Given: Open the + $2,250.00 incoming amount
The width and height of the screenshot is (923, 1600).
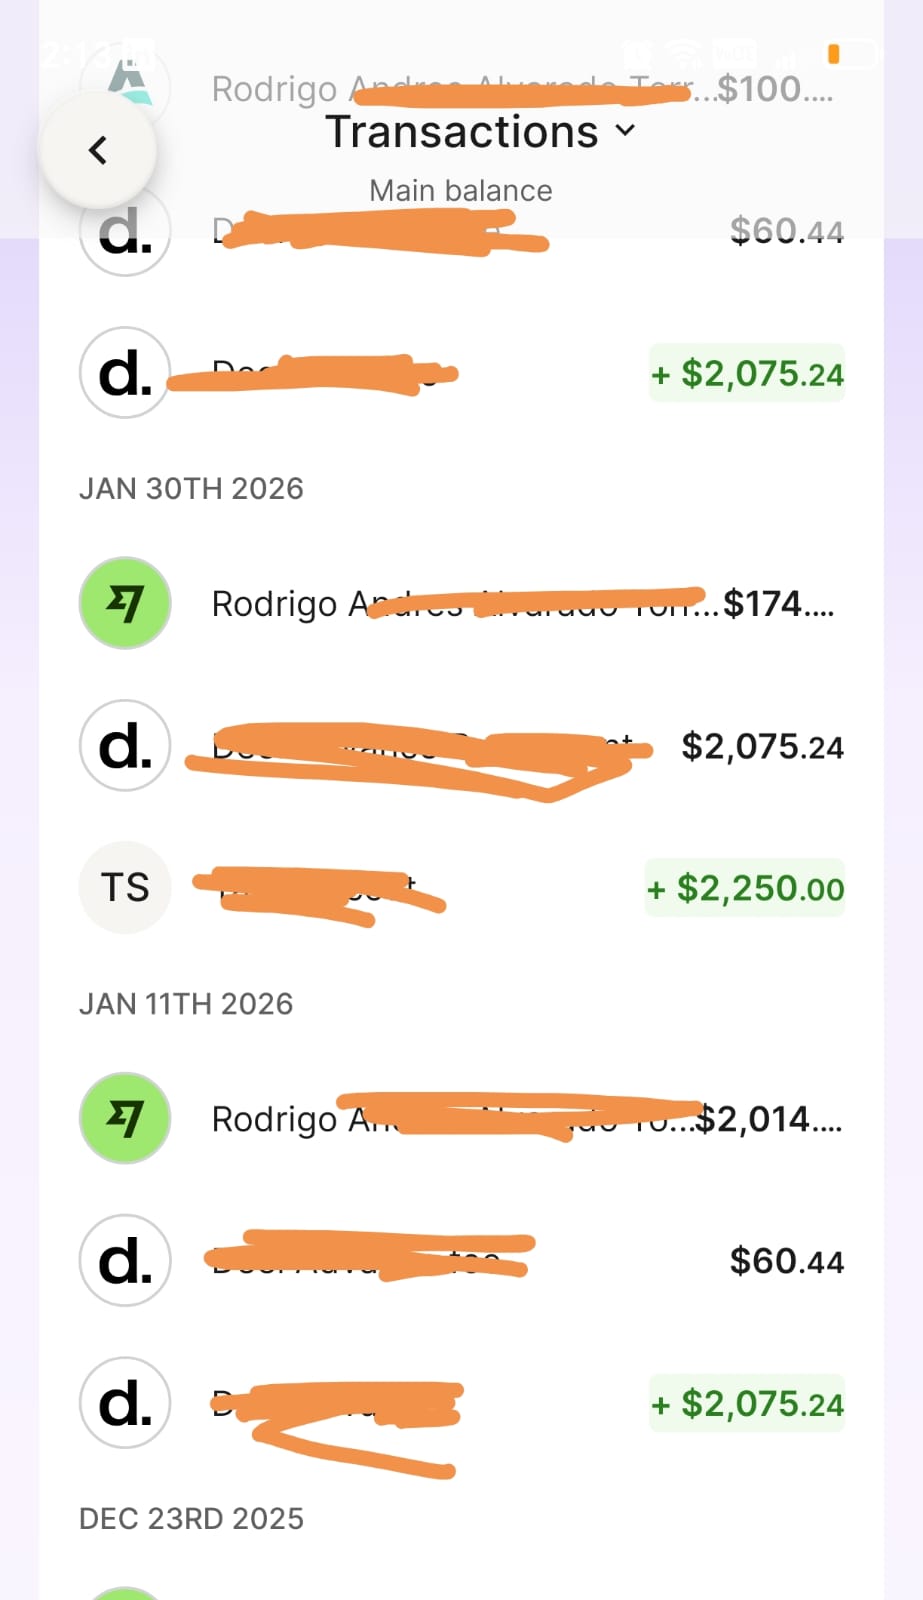Looking at the screenshot, I should (x=746, y=888).
